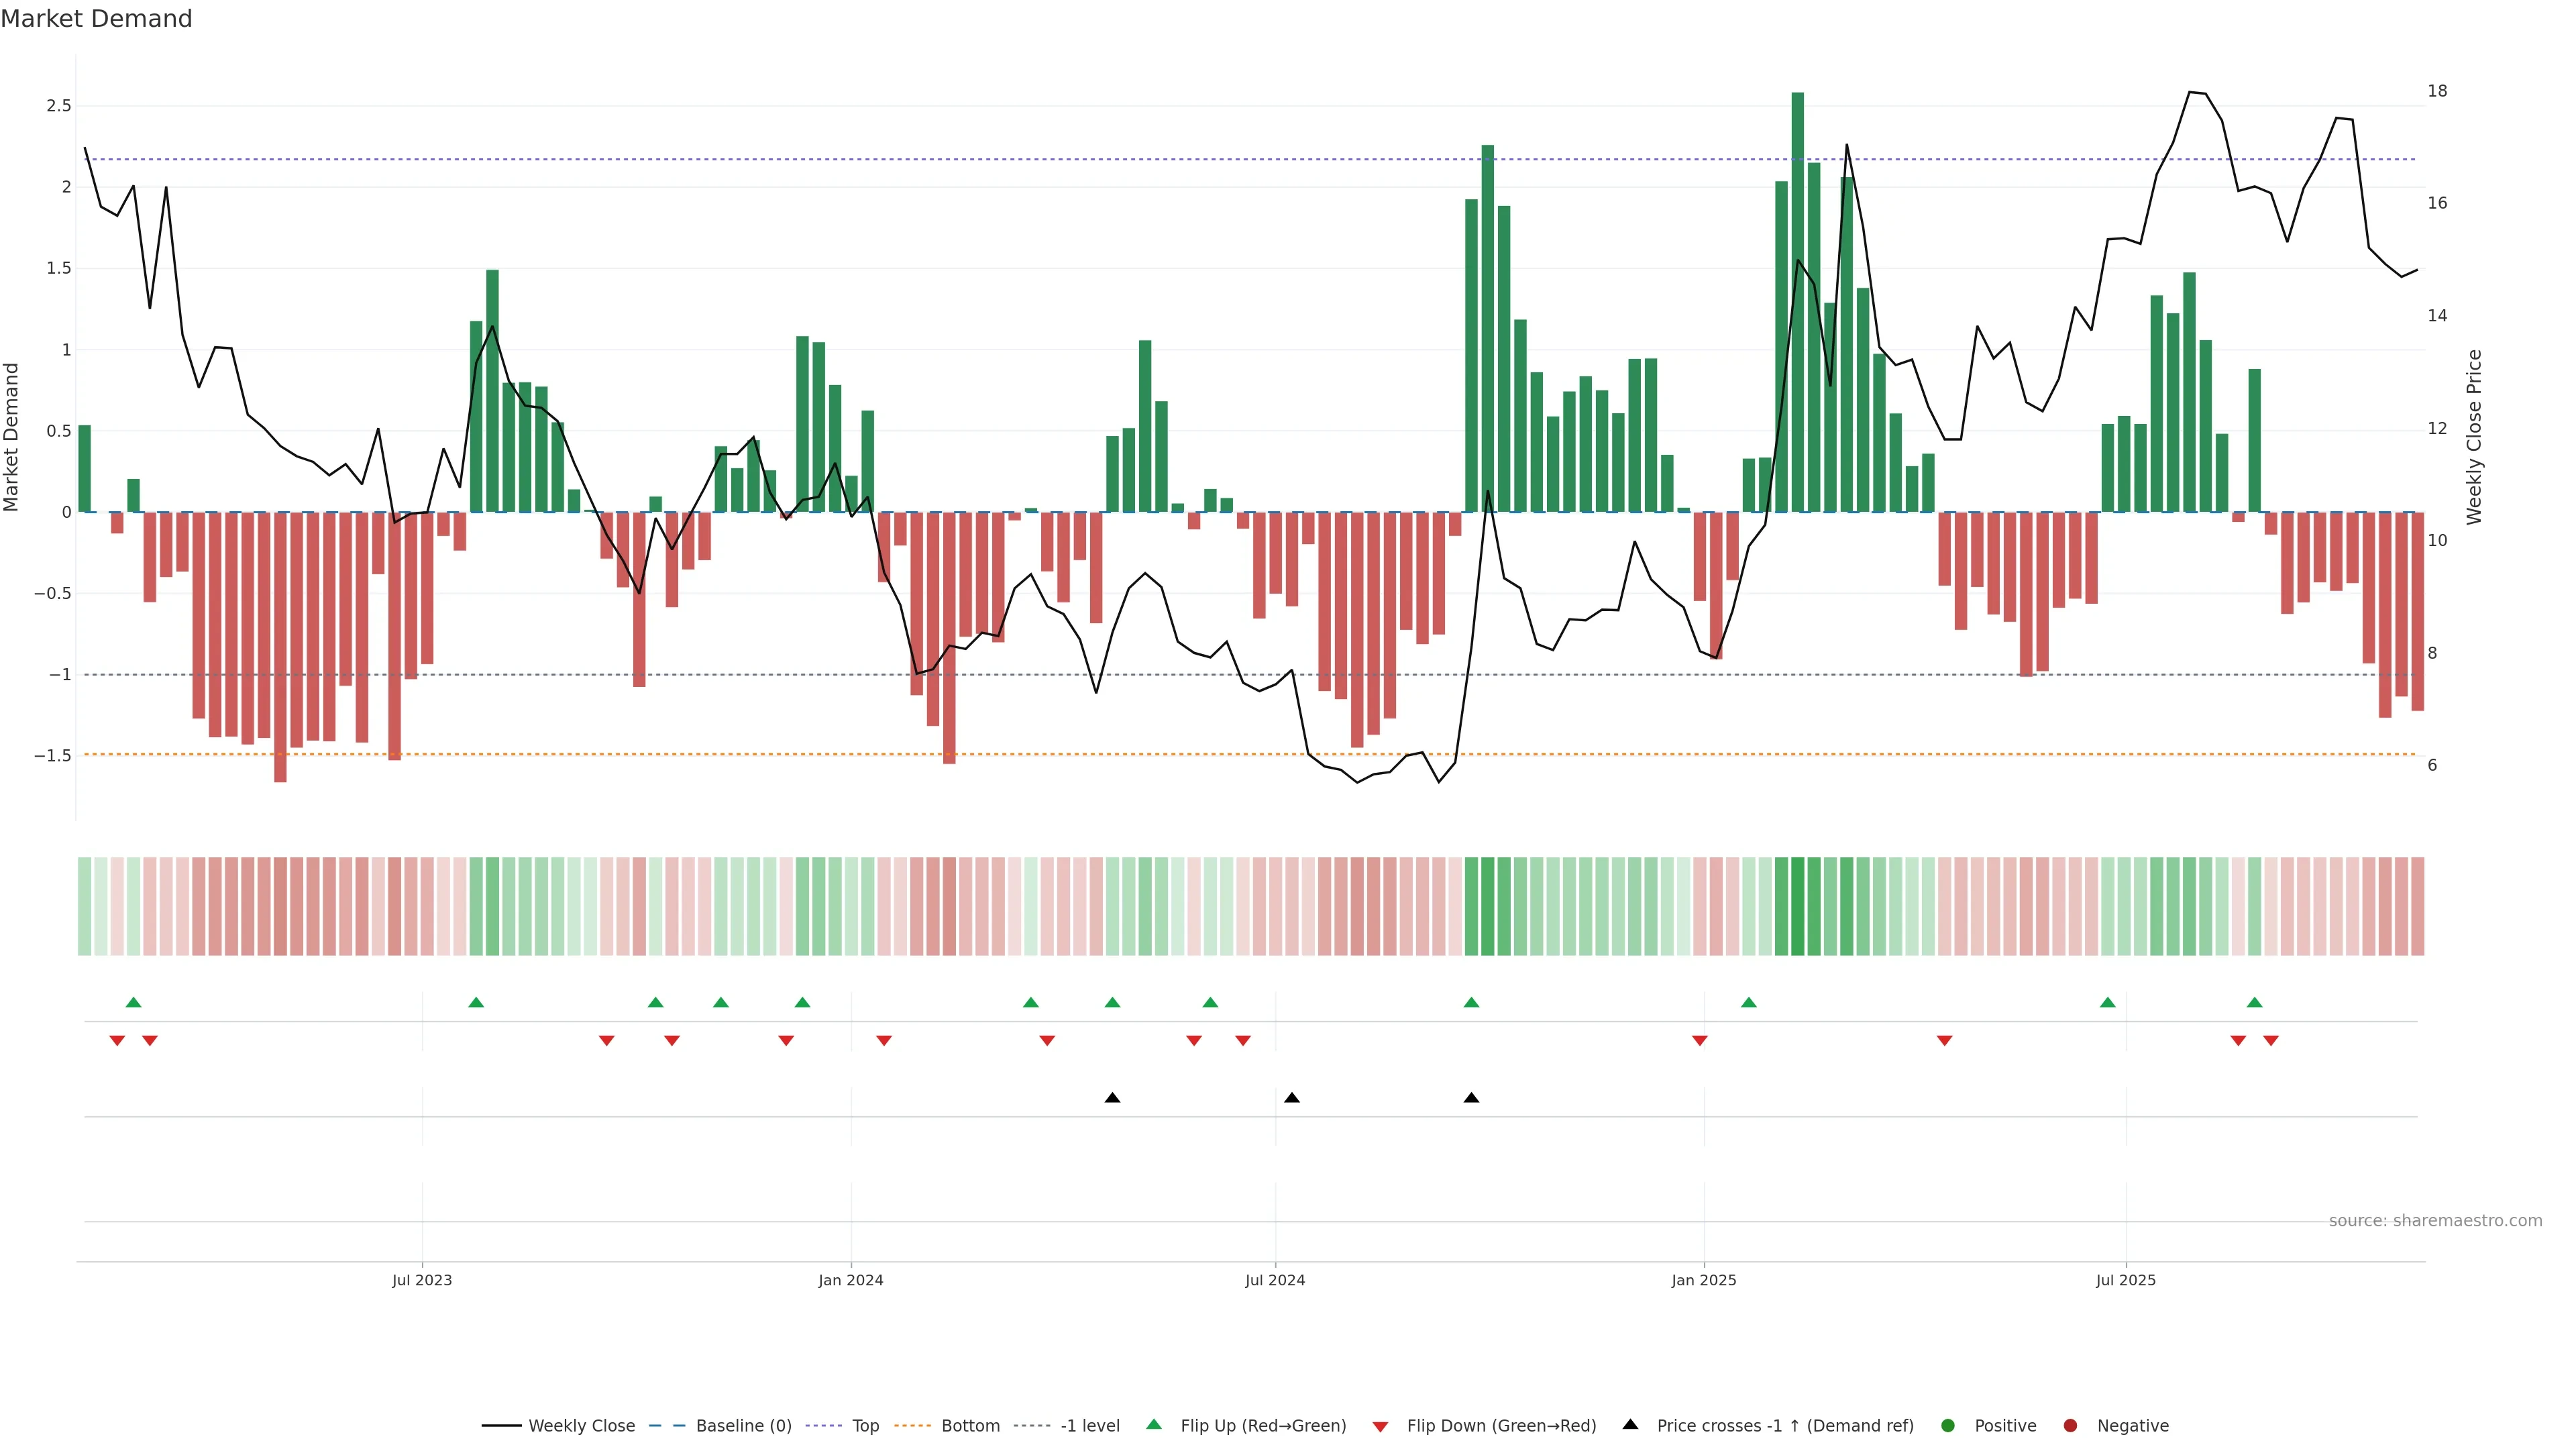Image resolution: width=2576 pixels, height=1449 pixels.
Task: Hide the Top dotted line series
Action: click(x=865, y=1426)
